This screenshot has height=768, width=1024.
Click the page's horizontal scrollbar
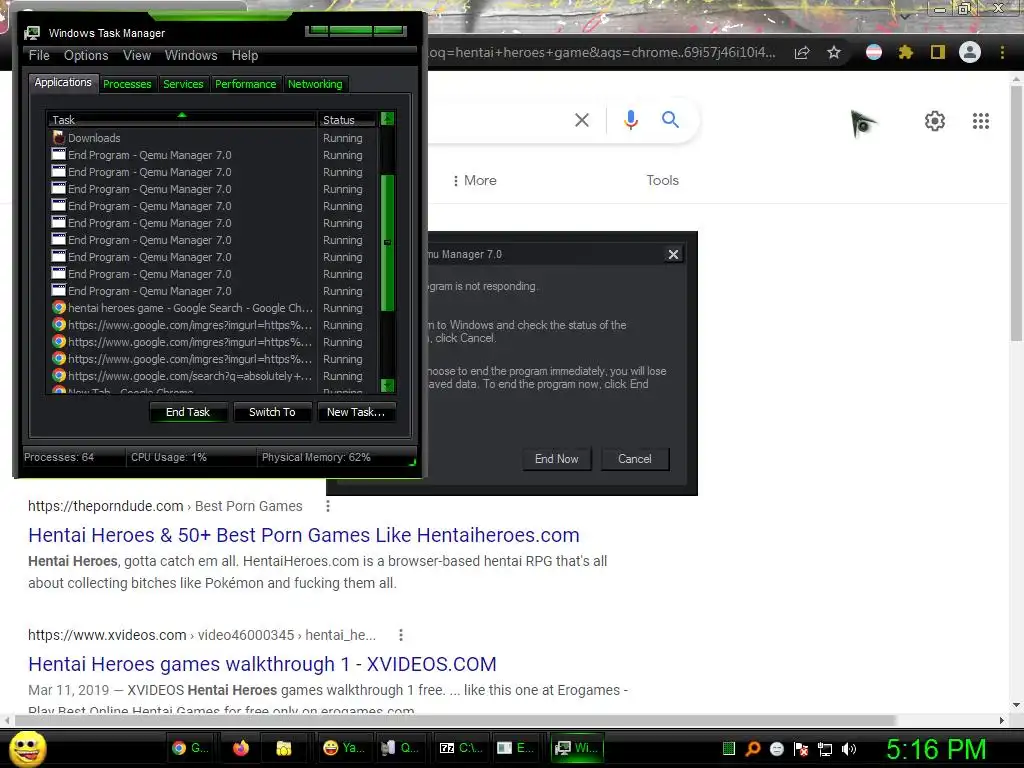click(455, 720)
